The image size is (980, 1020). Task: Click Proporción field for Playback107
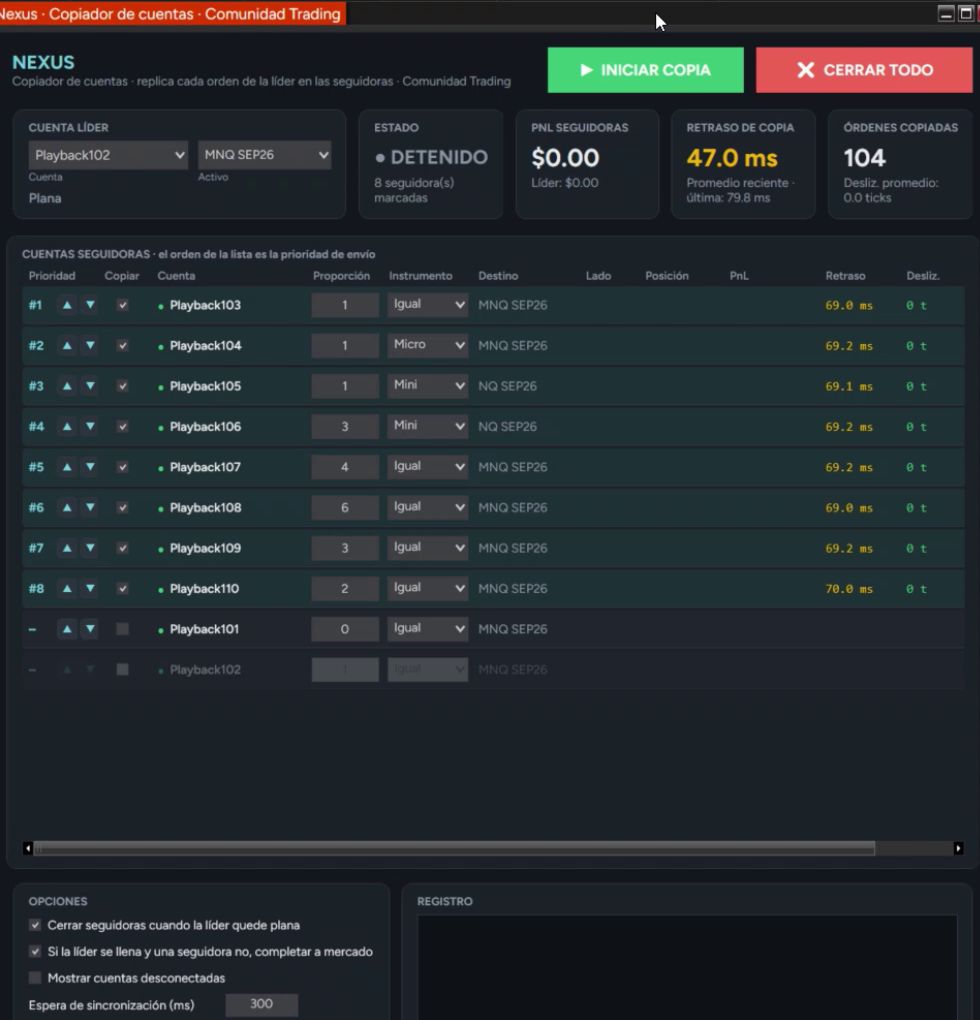coord(345,467)
